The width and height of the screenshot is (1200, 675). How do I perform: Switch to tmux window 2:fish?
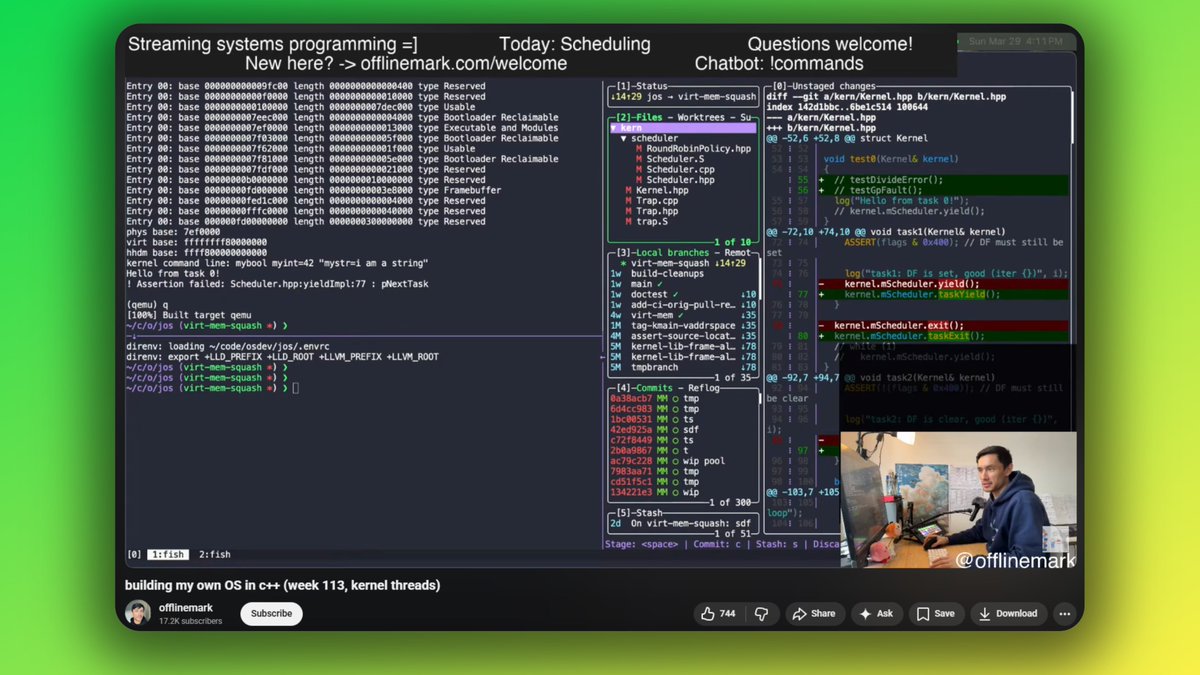214,555
